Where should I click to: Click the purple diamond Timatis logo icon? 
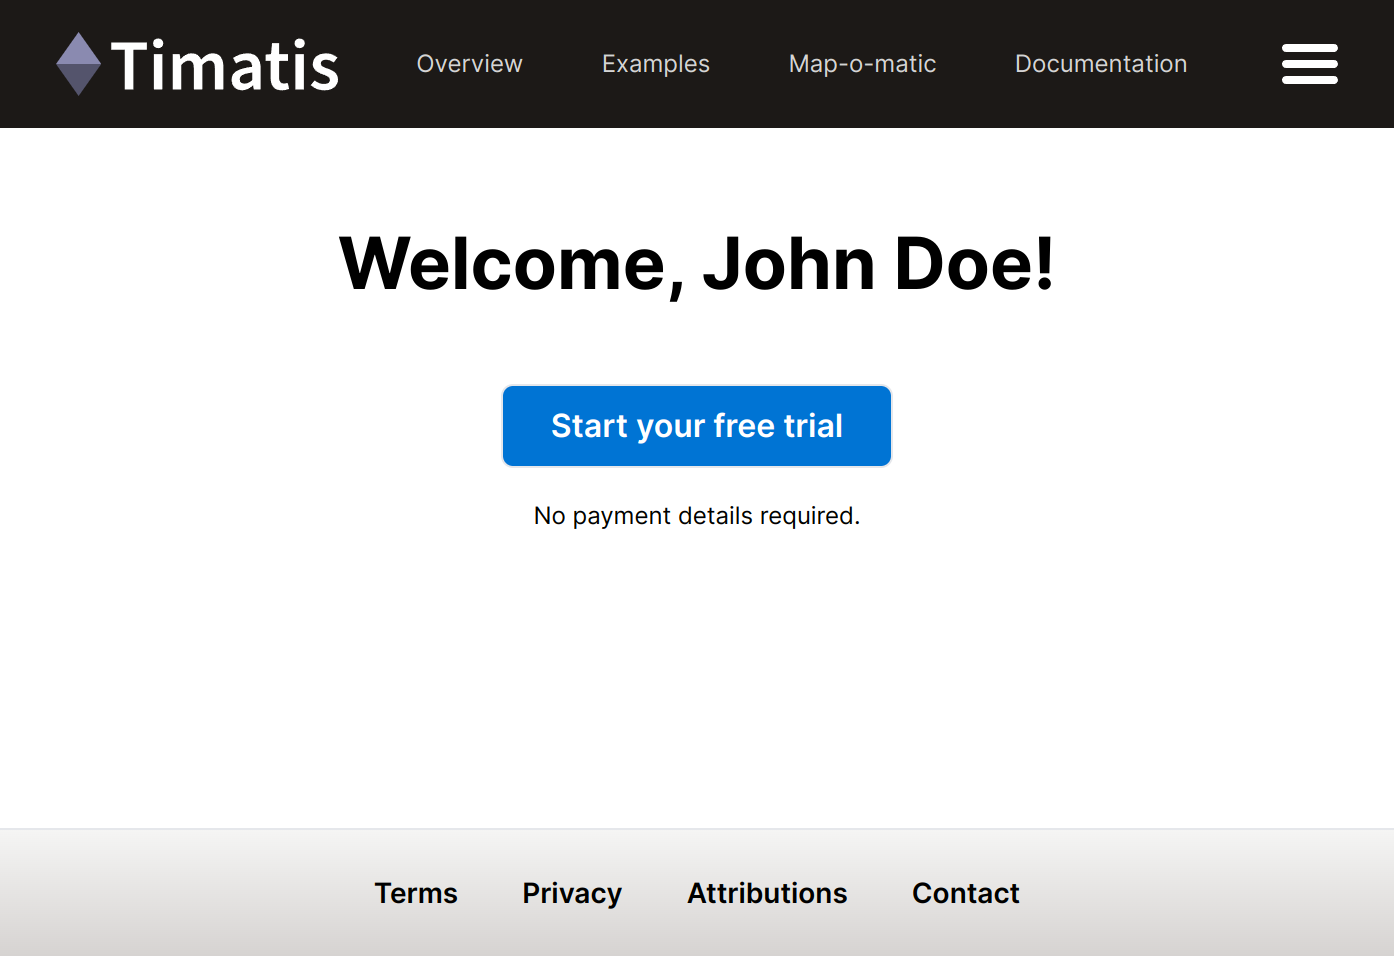pos(78,64)
